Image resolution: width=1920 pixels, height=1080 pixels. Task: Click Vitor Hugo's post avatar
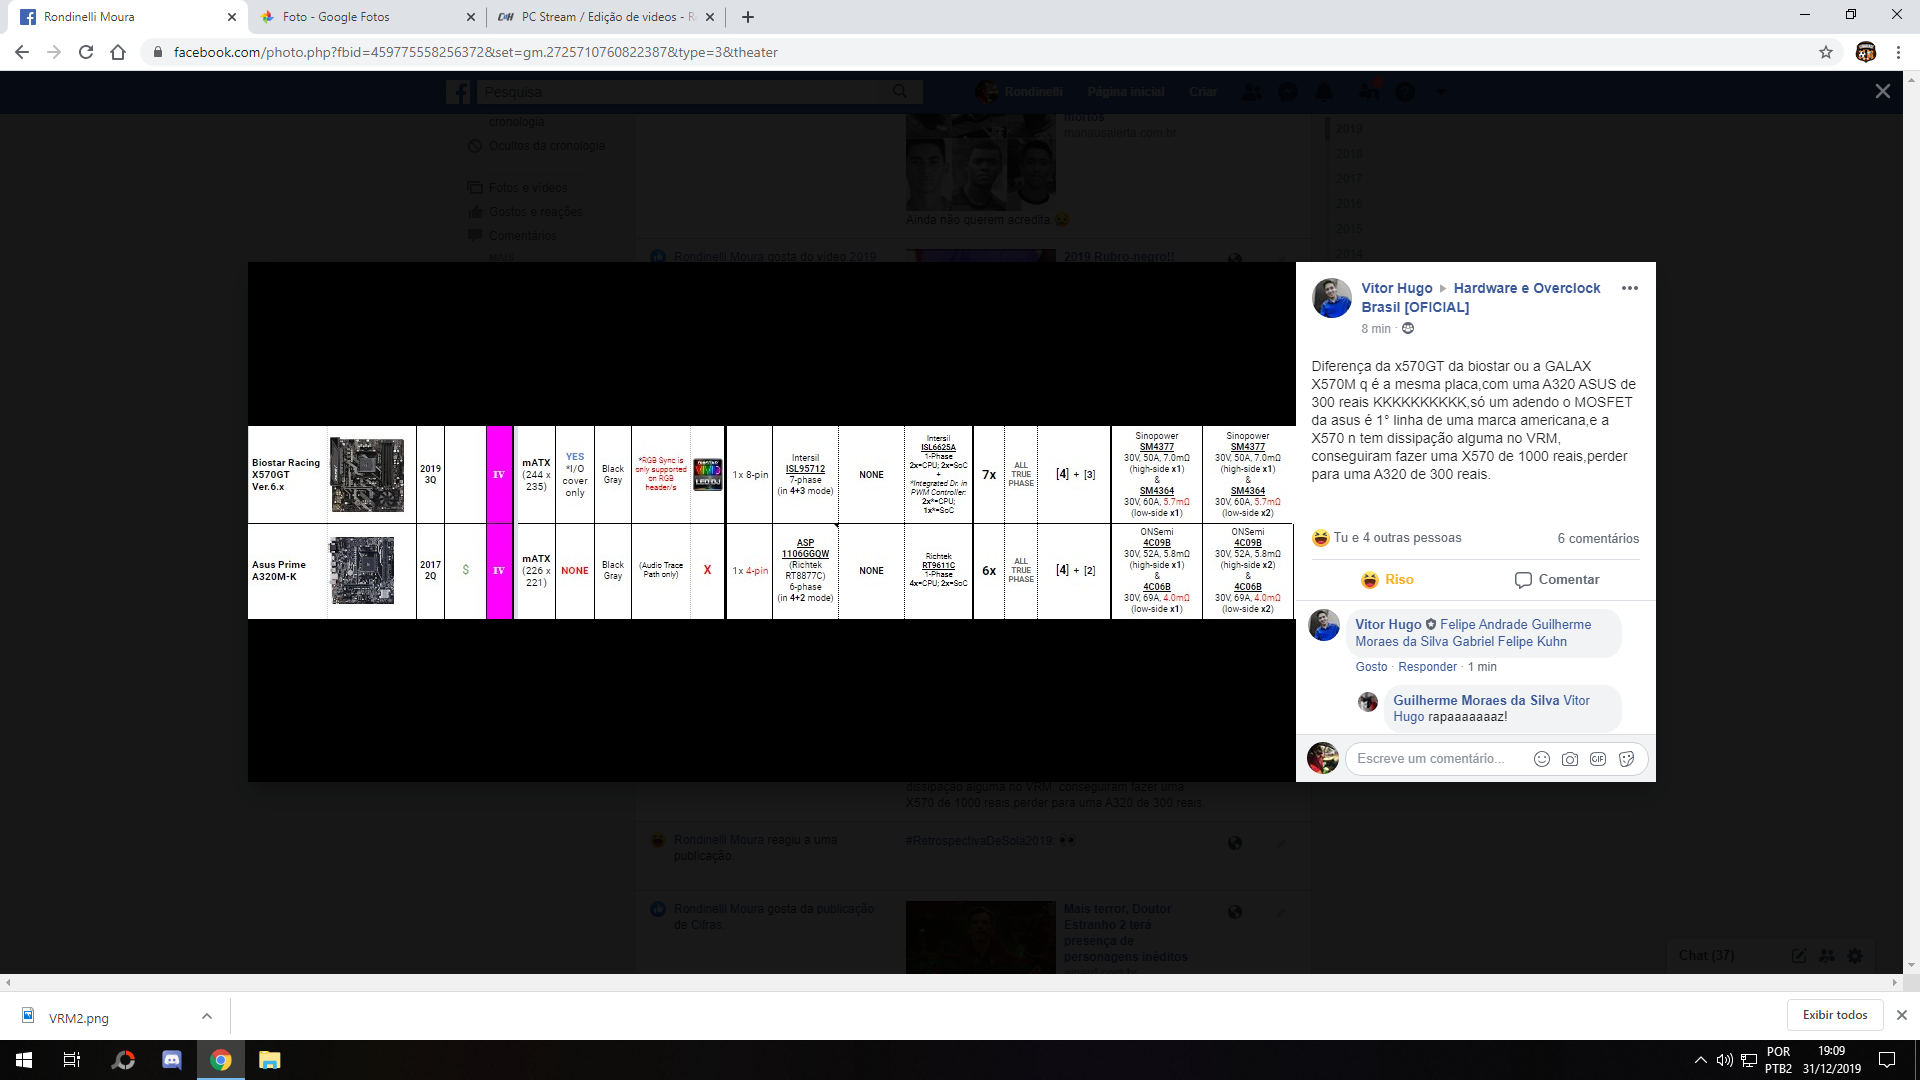(1331, 298)
